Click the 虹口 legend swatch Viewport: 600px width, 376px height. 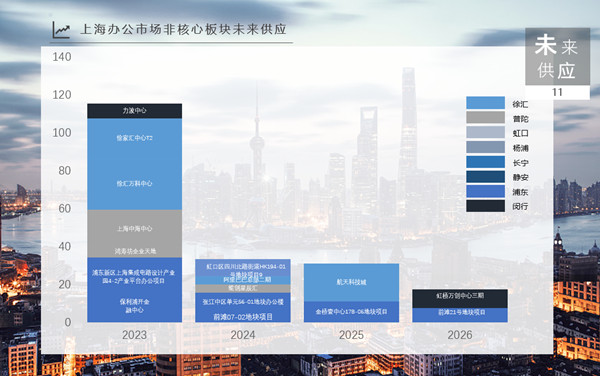point(485,132)
